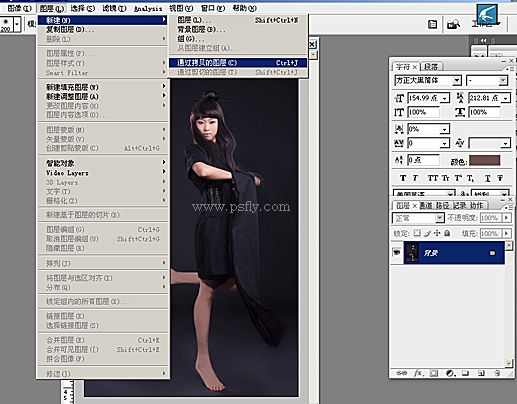Viewport: 517px width, 404px height.
Task: Choose 背景图层(B)... in submenu
Action: [238, 30]
